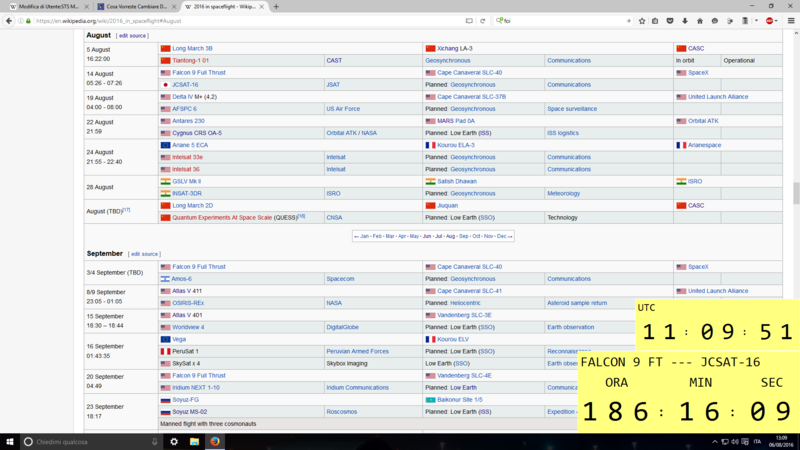Screen dimensions: 800x450
Task: Click the UTC clock widget showing 11:09:51
Action: point(718,324)
